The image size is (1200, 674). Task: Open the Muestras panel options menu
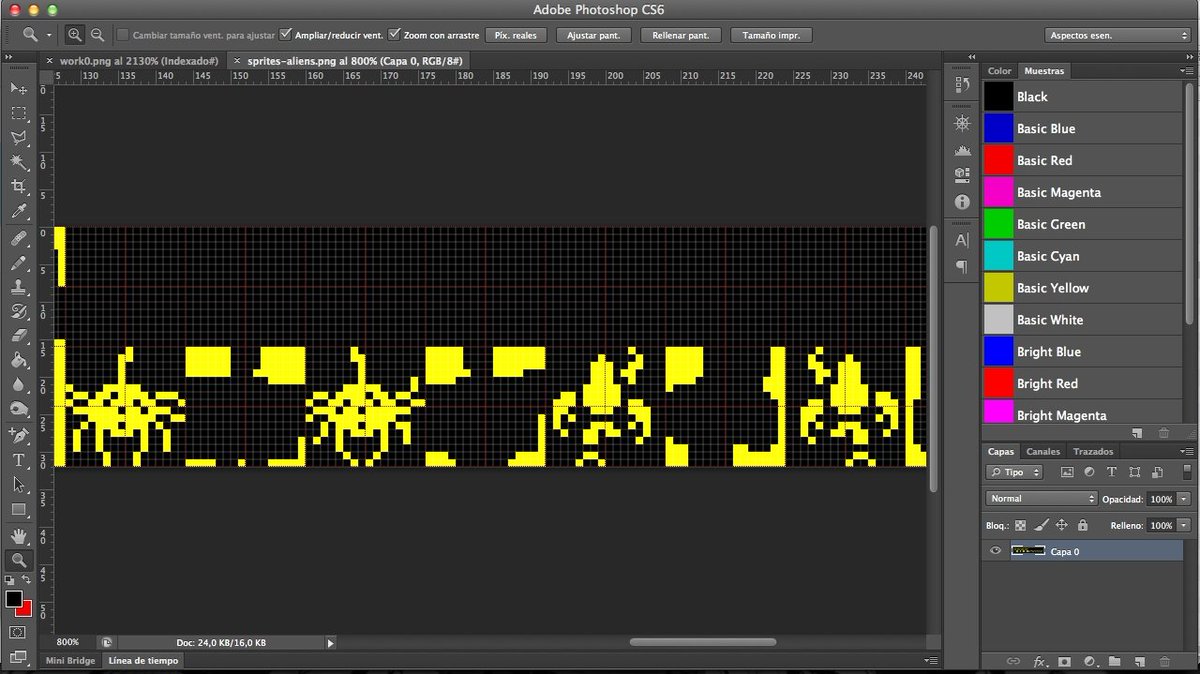[x=1186, y=71]
